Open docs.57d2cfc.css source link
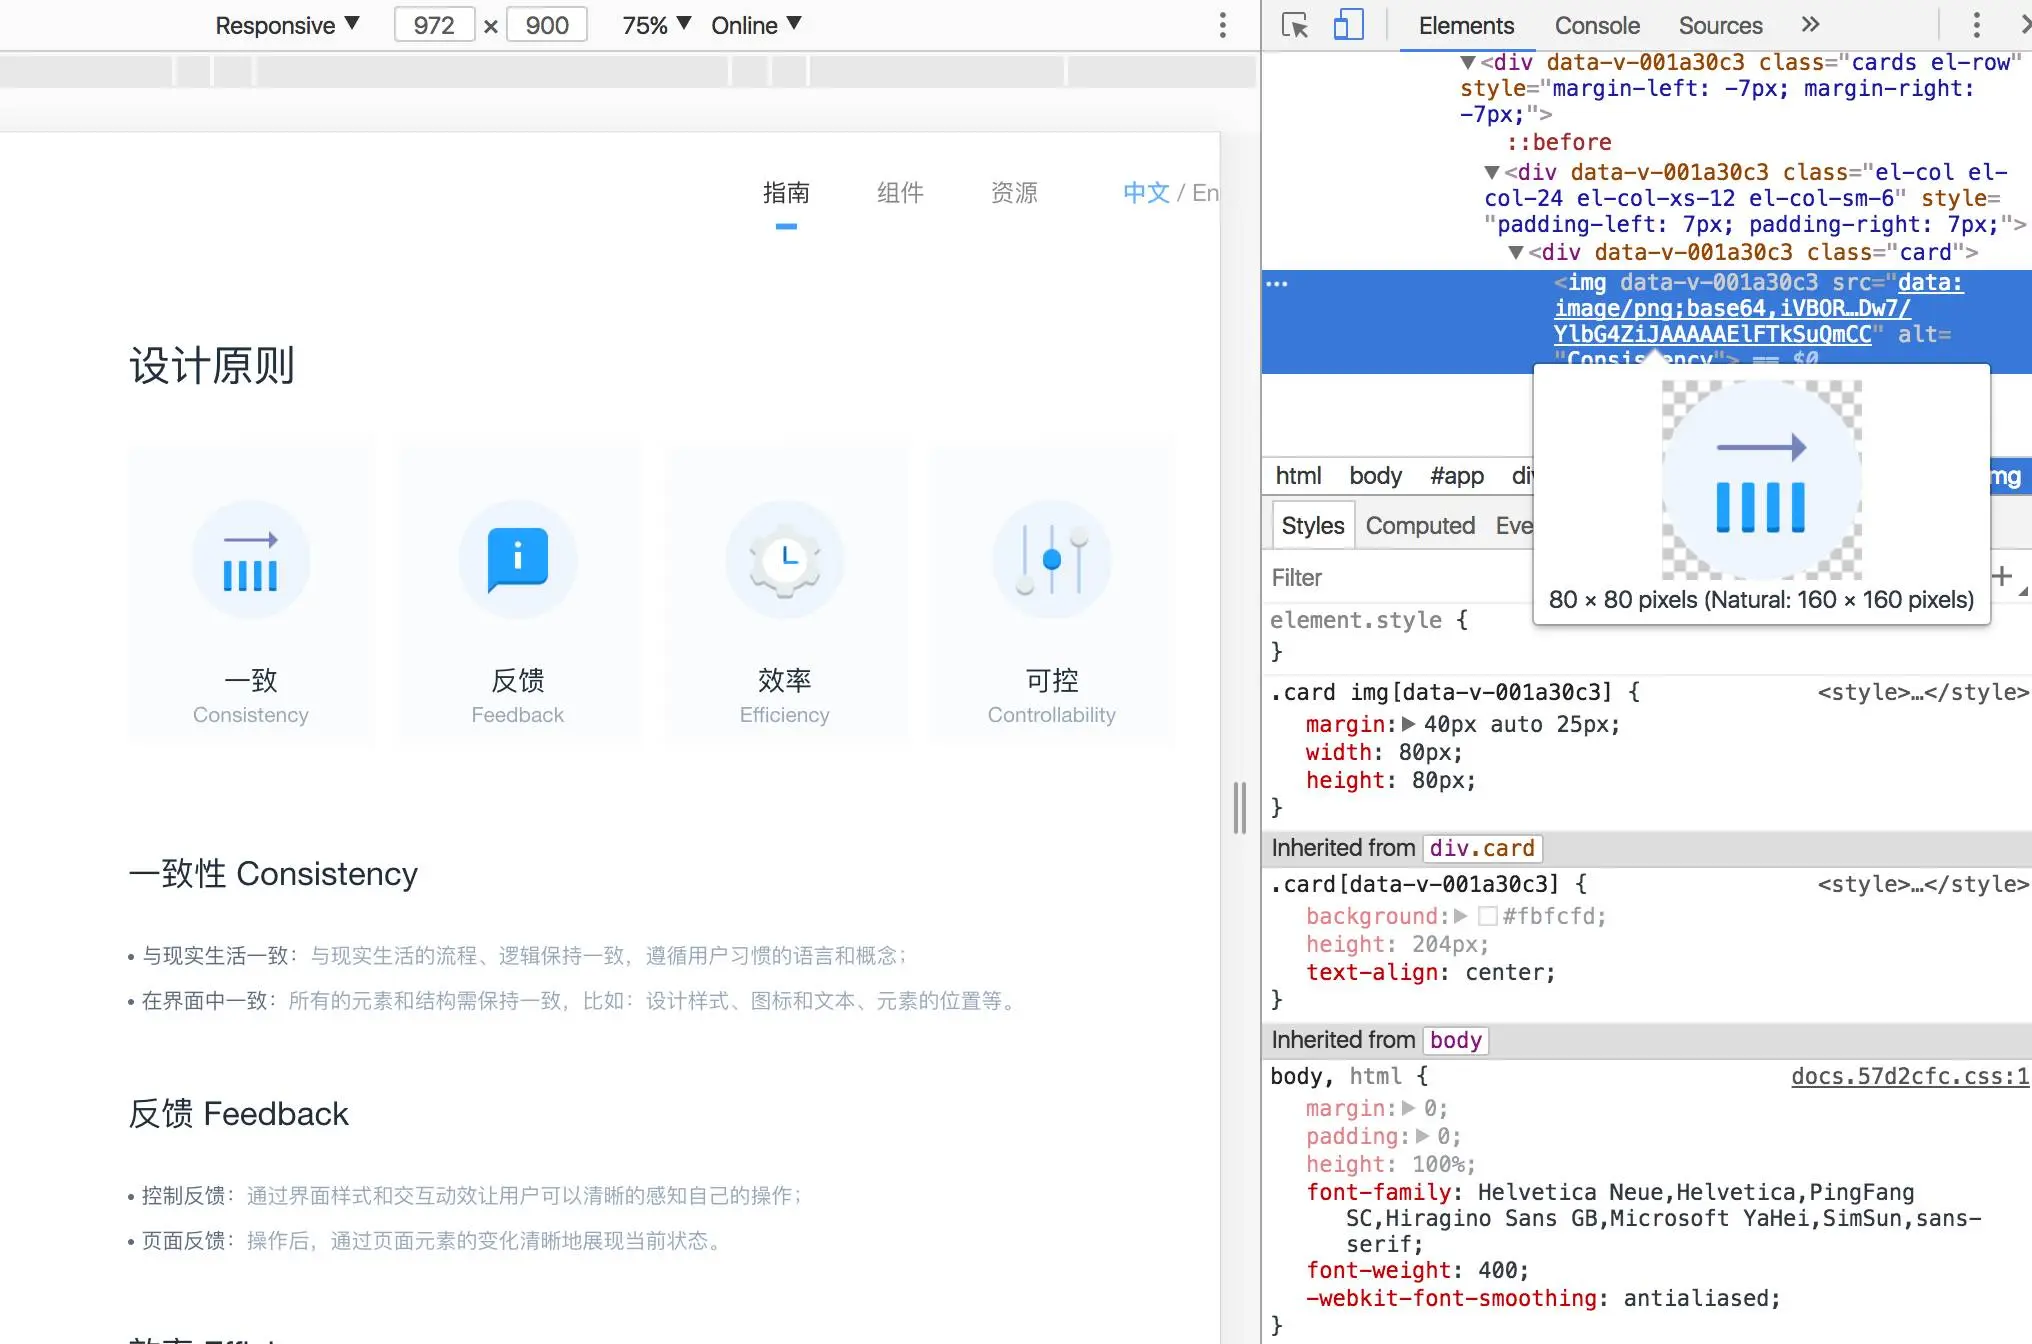This screenshot has width=2032, height=1344. coord(1909,1076)
